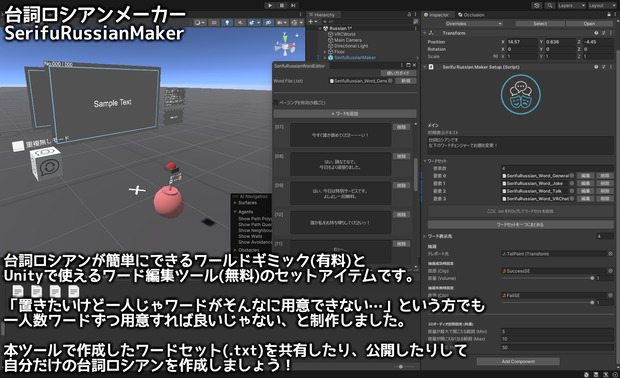Viewport: 620px width, 378px height.
Task: Edit the text of word entry 10
Action: pos(340,223)
